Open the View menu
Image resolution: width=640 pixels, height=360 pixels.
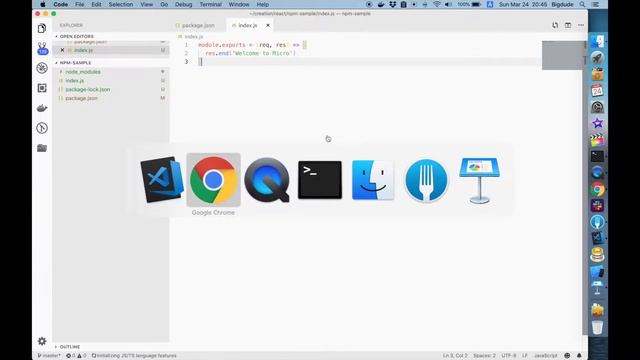pyautogui.click(x=147, y=4)
